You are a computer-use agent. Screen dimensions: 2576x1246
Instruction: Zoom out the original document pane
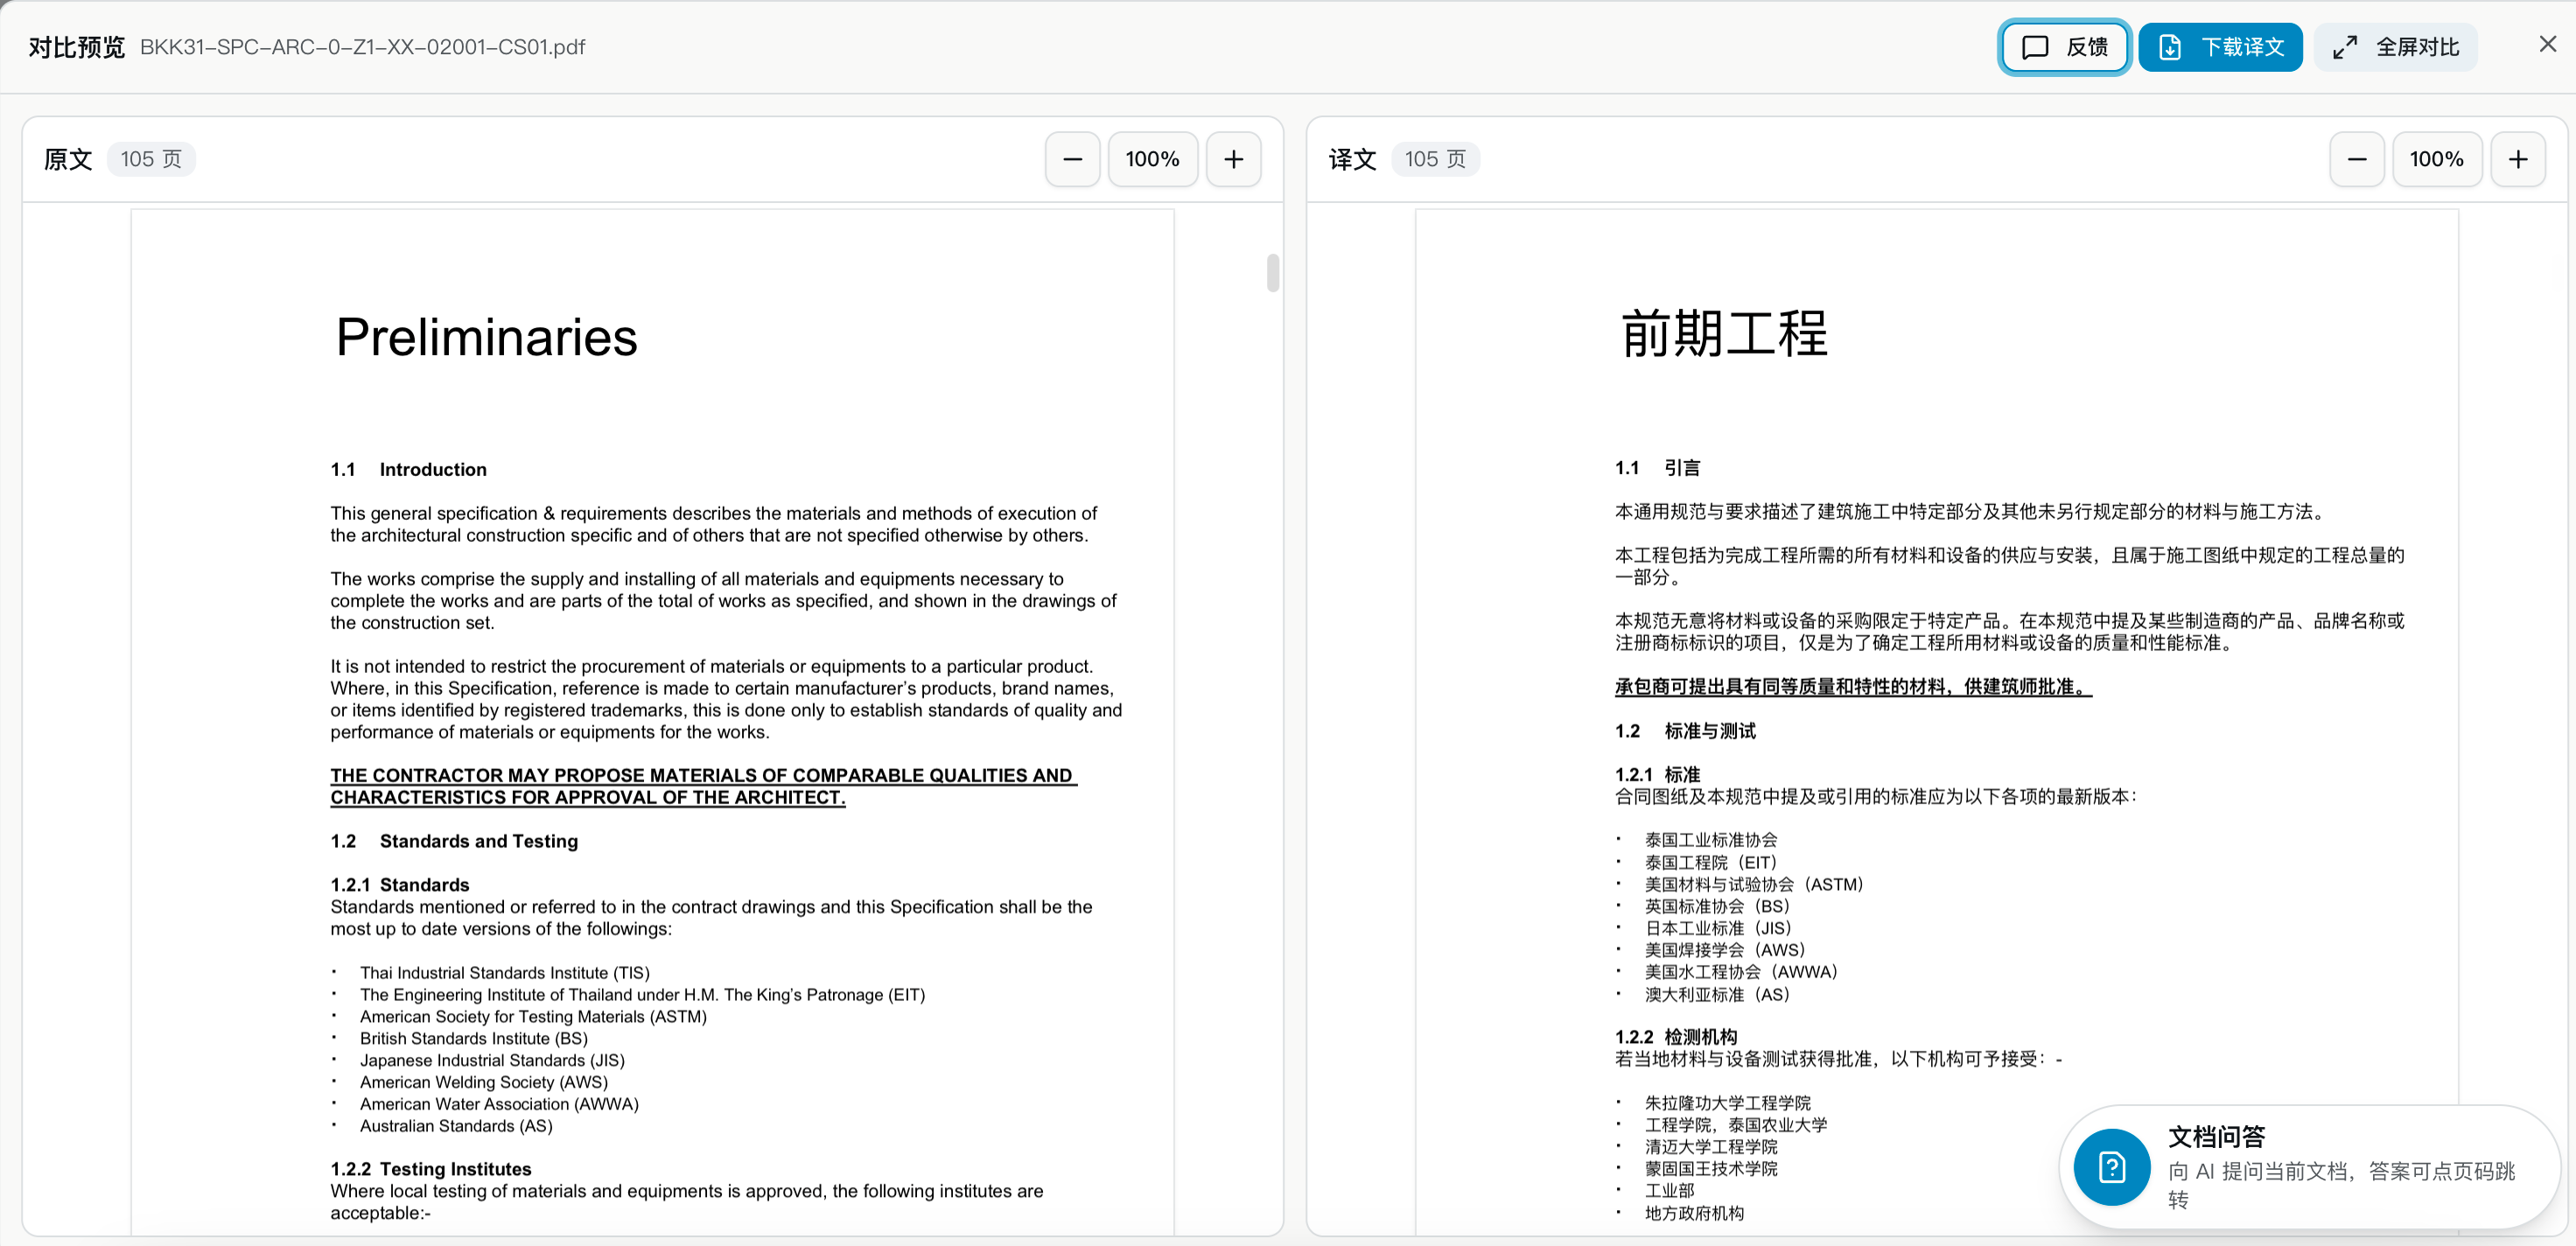click(1072, 159)
